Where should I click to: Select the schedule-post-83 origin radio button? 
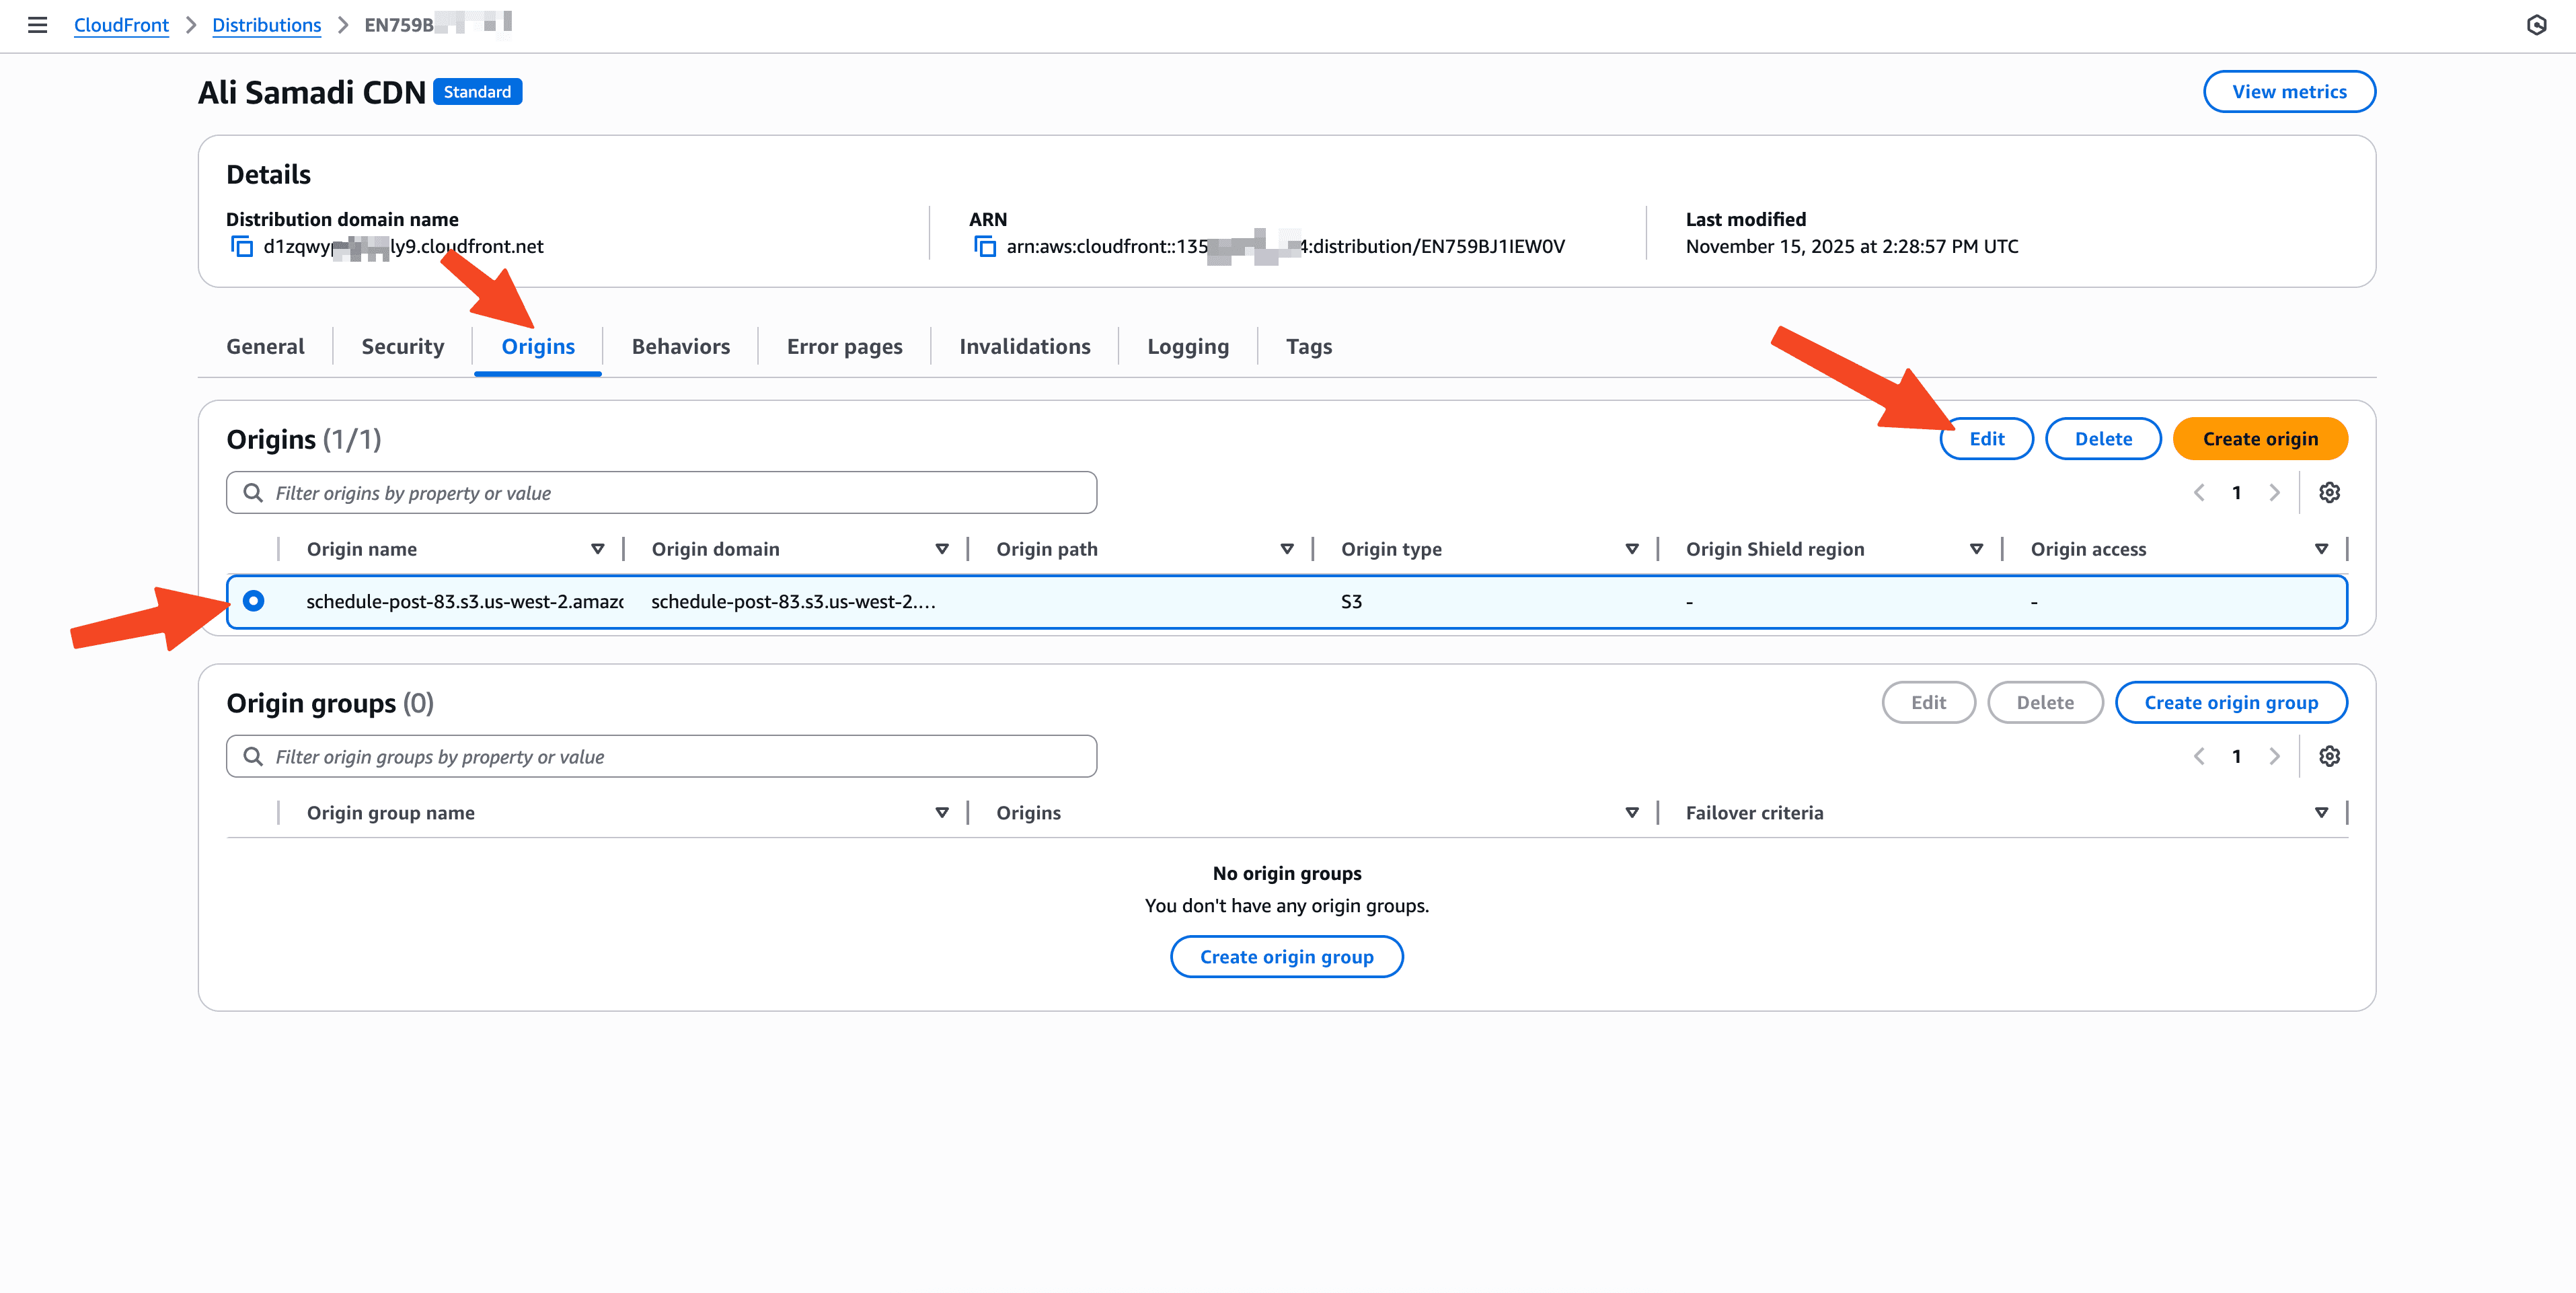[x=254, y=601]
